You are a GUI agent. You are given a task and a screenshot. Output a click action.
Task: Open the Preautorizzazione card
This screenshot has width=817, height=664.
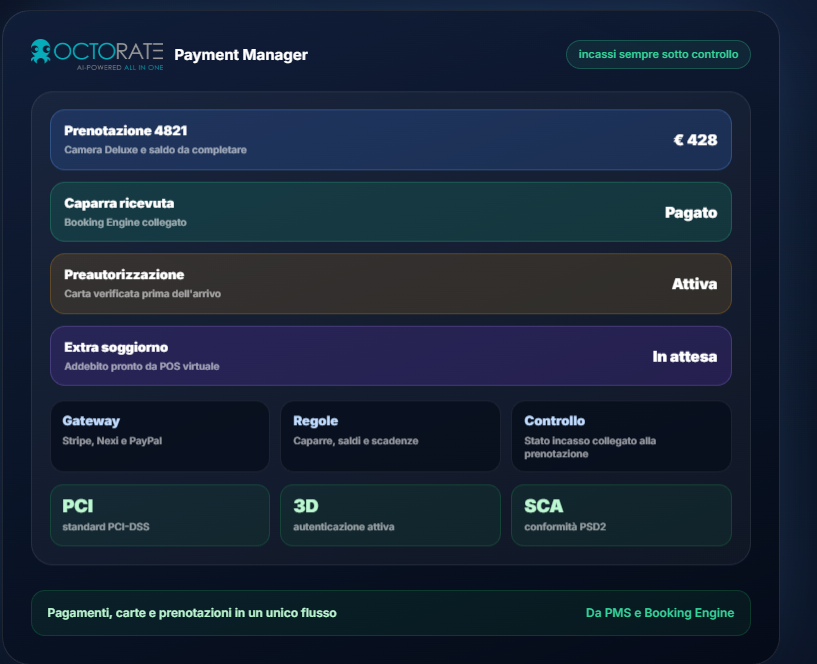391,284
